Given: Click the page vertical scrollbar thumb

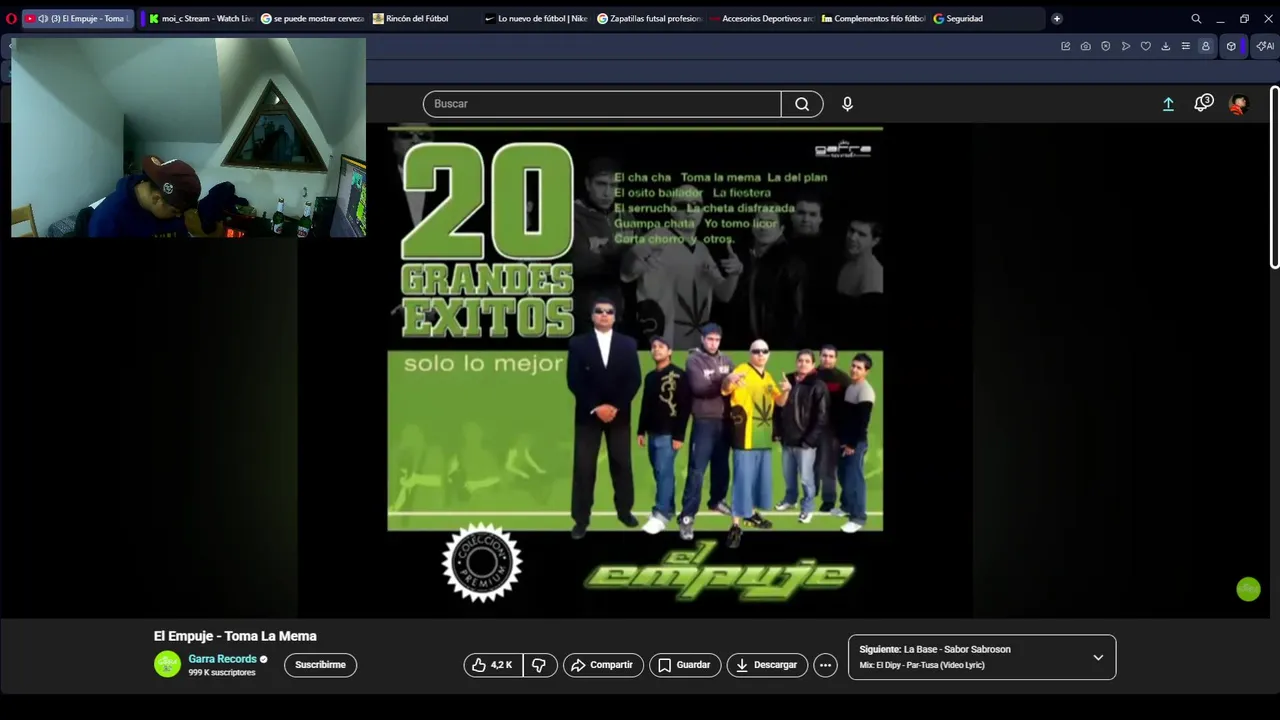Looking at the screenshot, I should [x=1274, y=177].
